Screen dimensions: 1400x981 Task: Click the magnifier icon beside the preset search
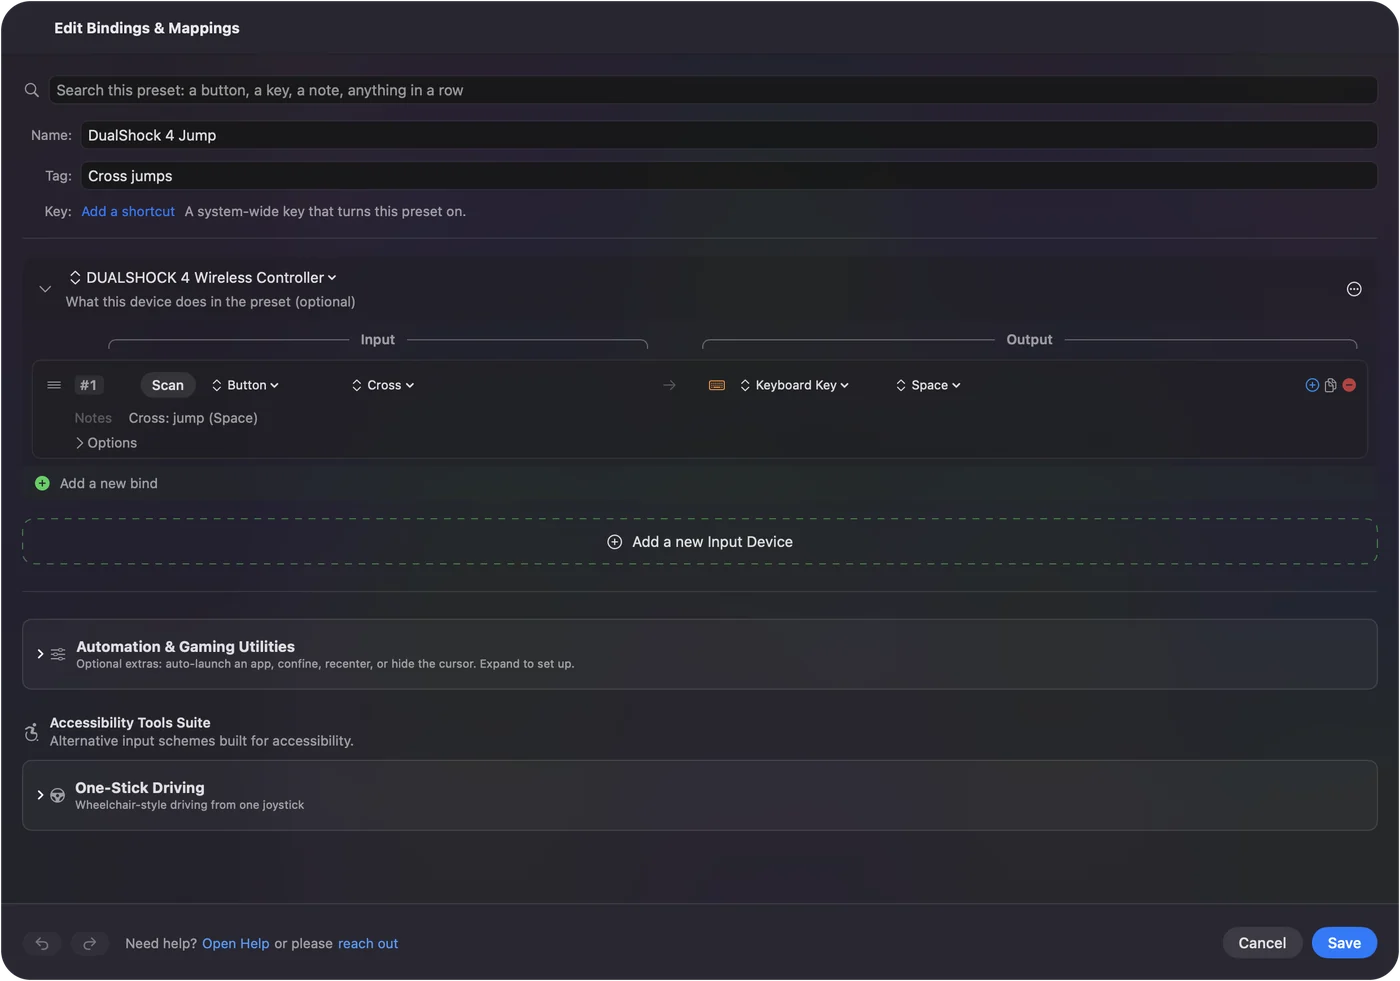32,90
